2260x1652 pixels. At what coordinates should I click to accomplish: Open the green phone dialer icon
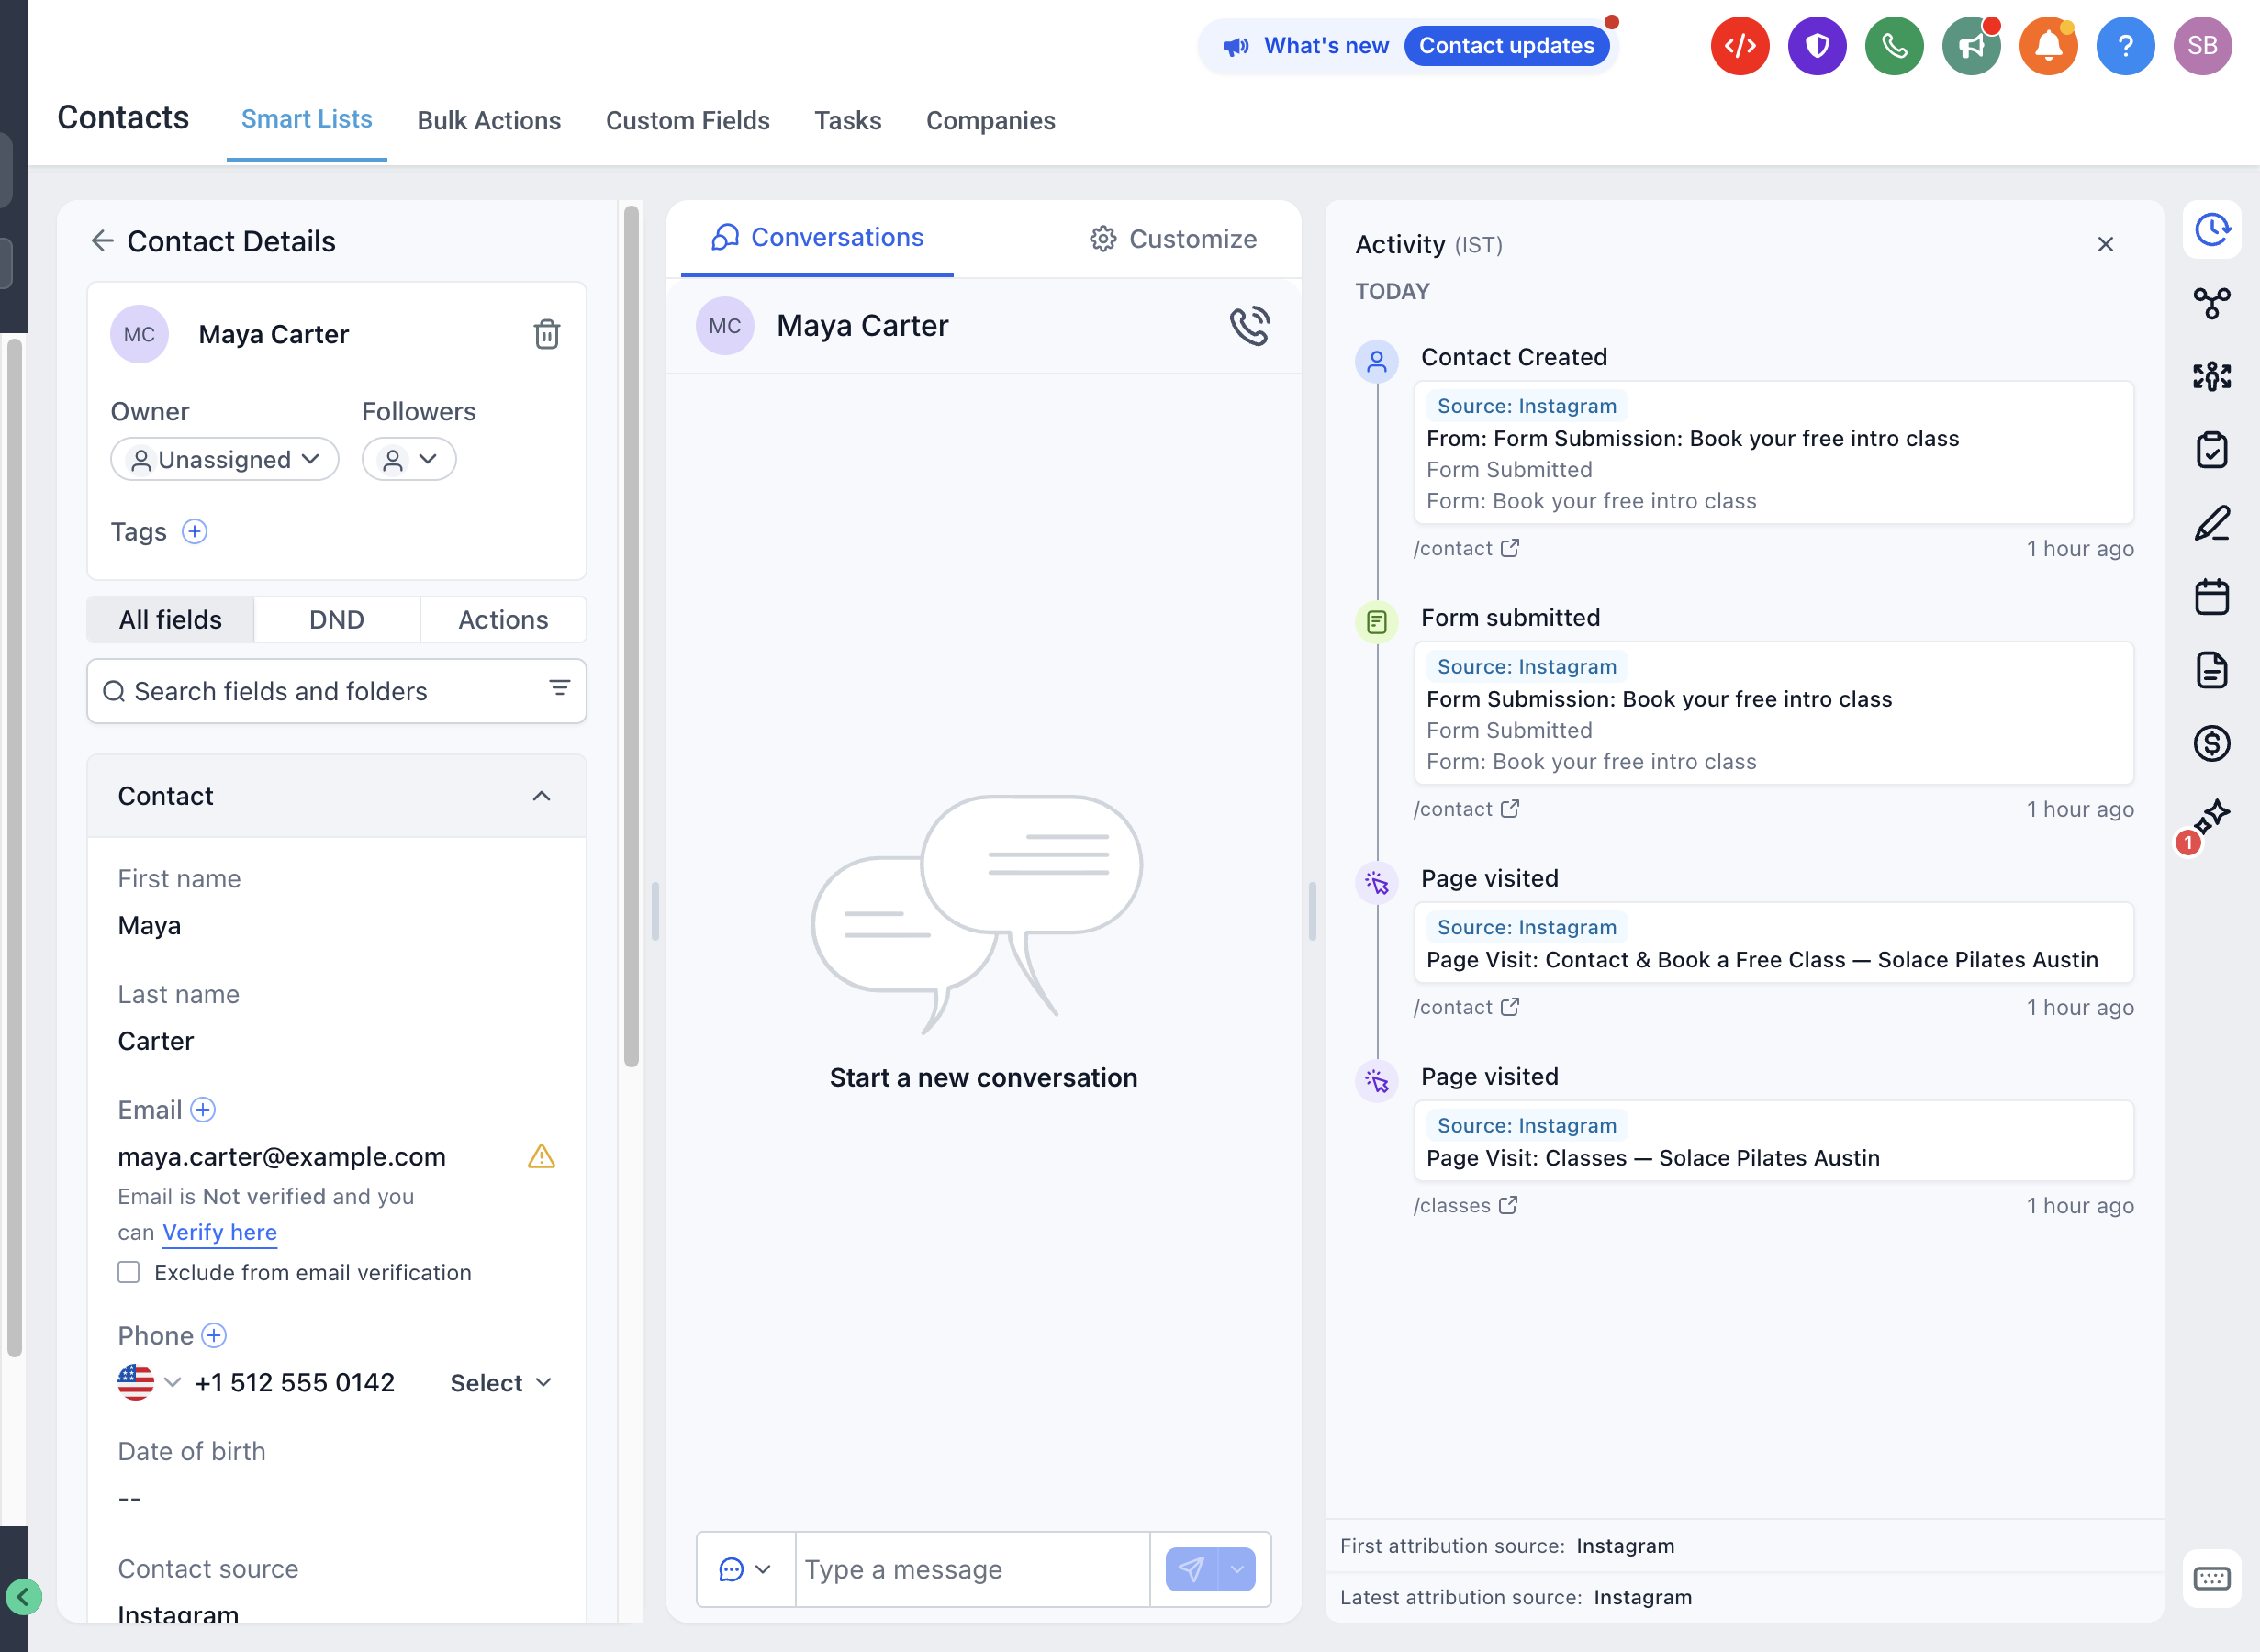[1894, 46]
